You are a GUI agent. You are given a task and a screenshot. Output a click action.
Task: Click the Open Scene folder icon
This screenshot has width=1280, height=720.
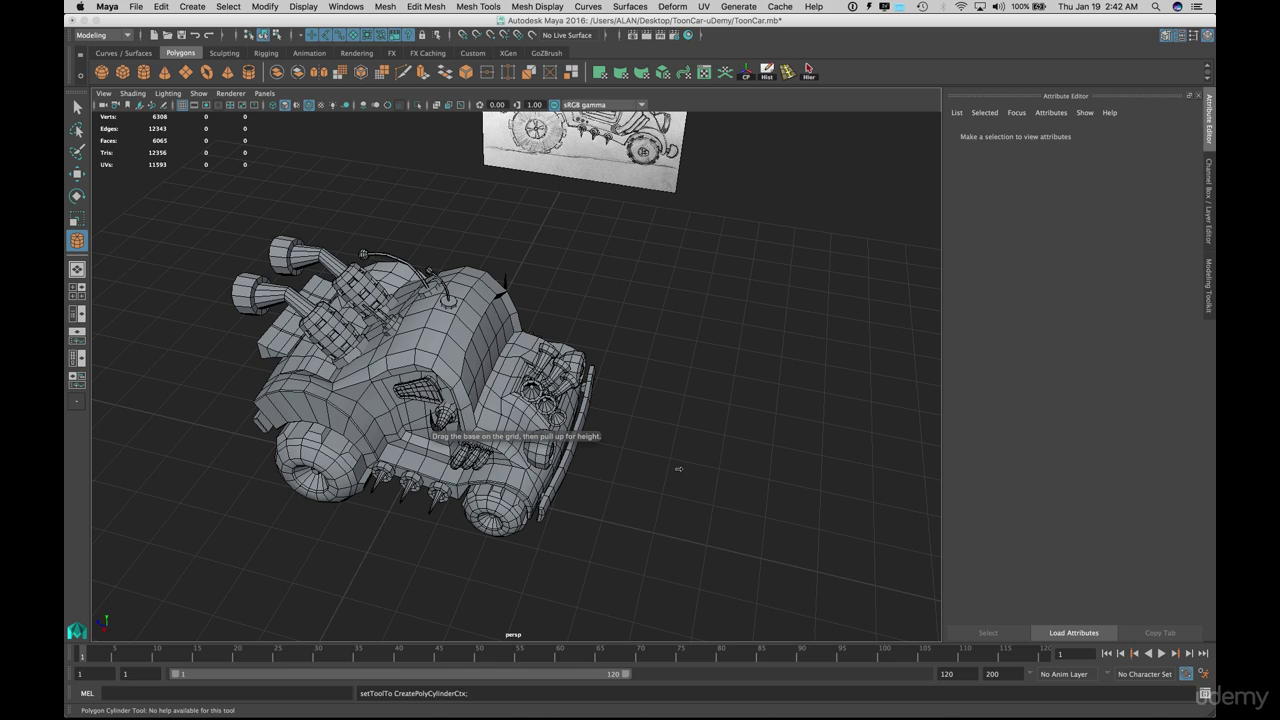point(167,35)
